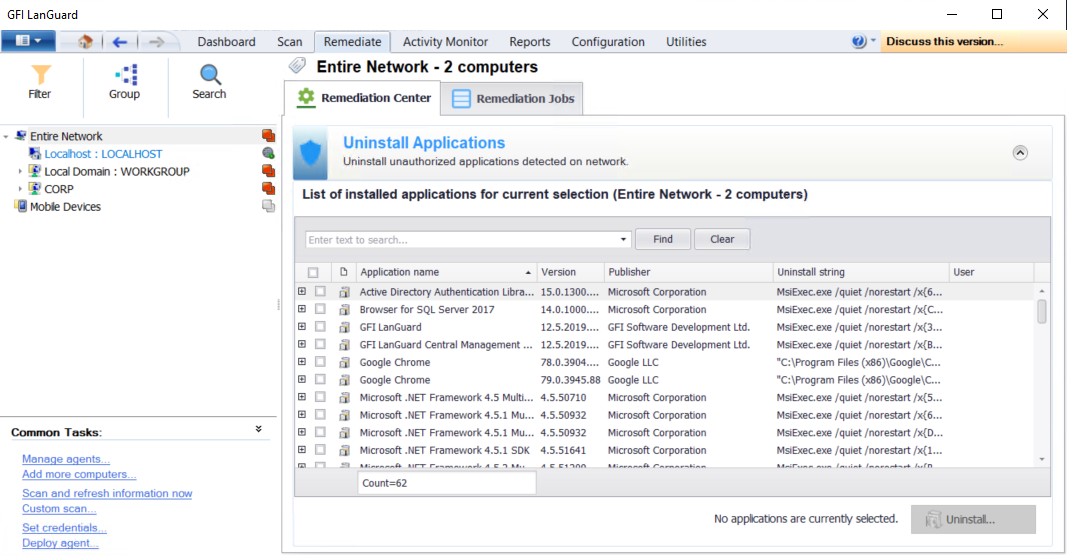Check the Active Directory Authentication Library checkbox
1067x555 pixels.
tap(321, 291)
